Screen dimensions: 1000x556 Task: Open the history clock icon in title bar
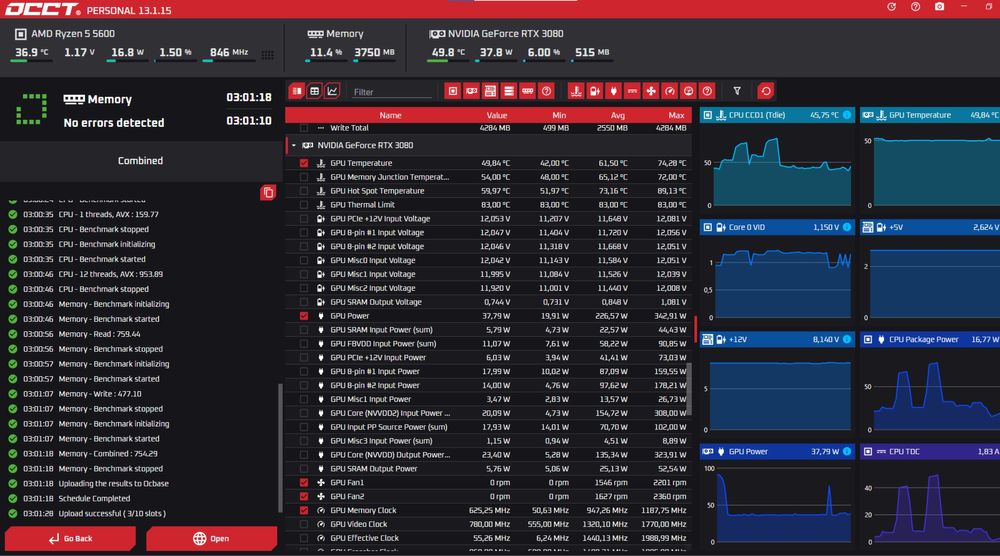click(891, 7)
